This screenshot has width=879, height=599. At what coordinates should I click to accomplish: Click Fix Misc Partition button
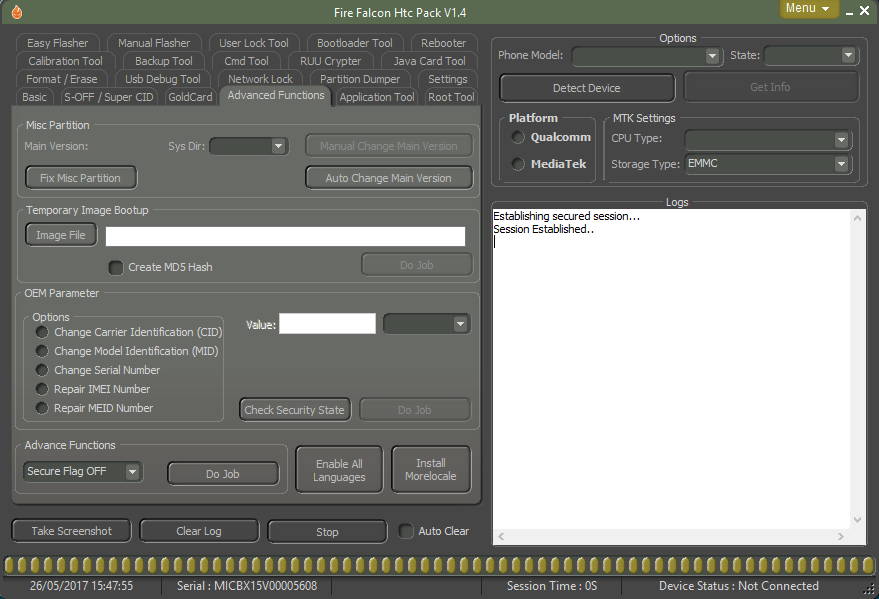click(x=81, y=178)
